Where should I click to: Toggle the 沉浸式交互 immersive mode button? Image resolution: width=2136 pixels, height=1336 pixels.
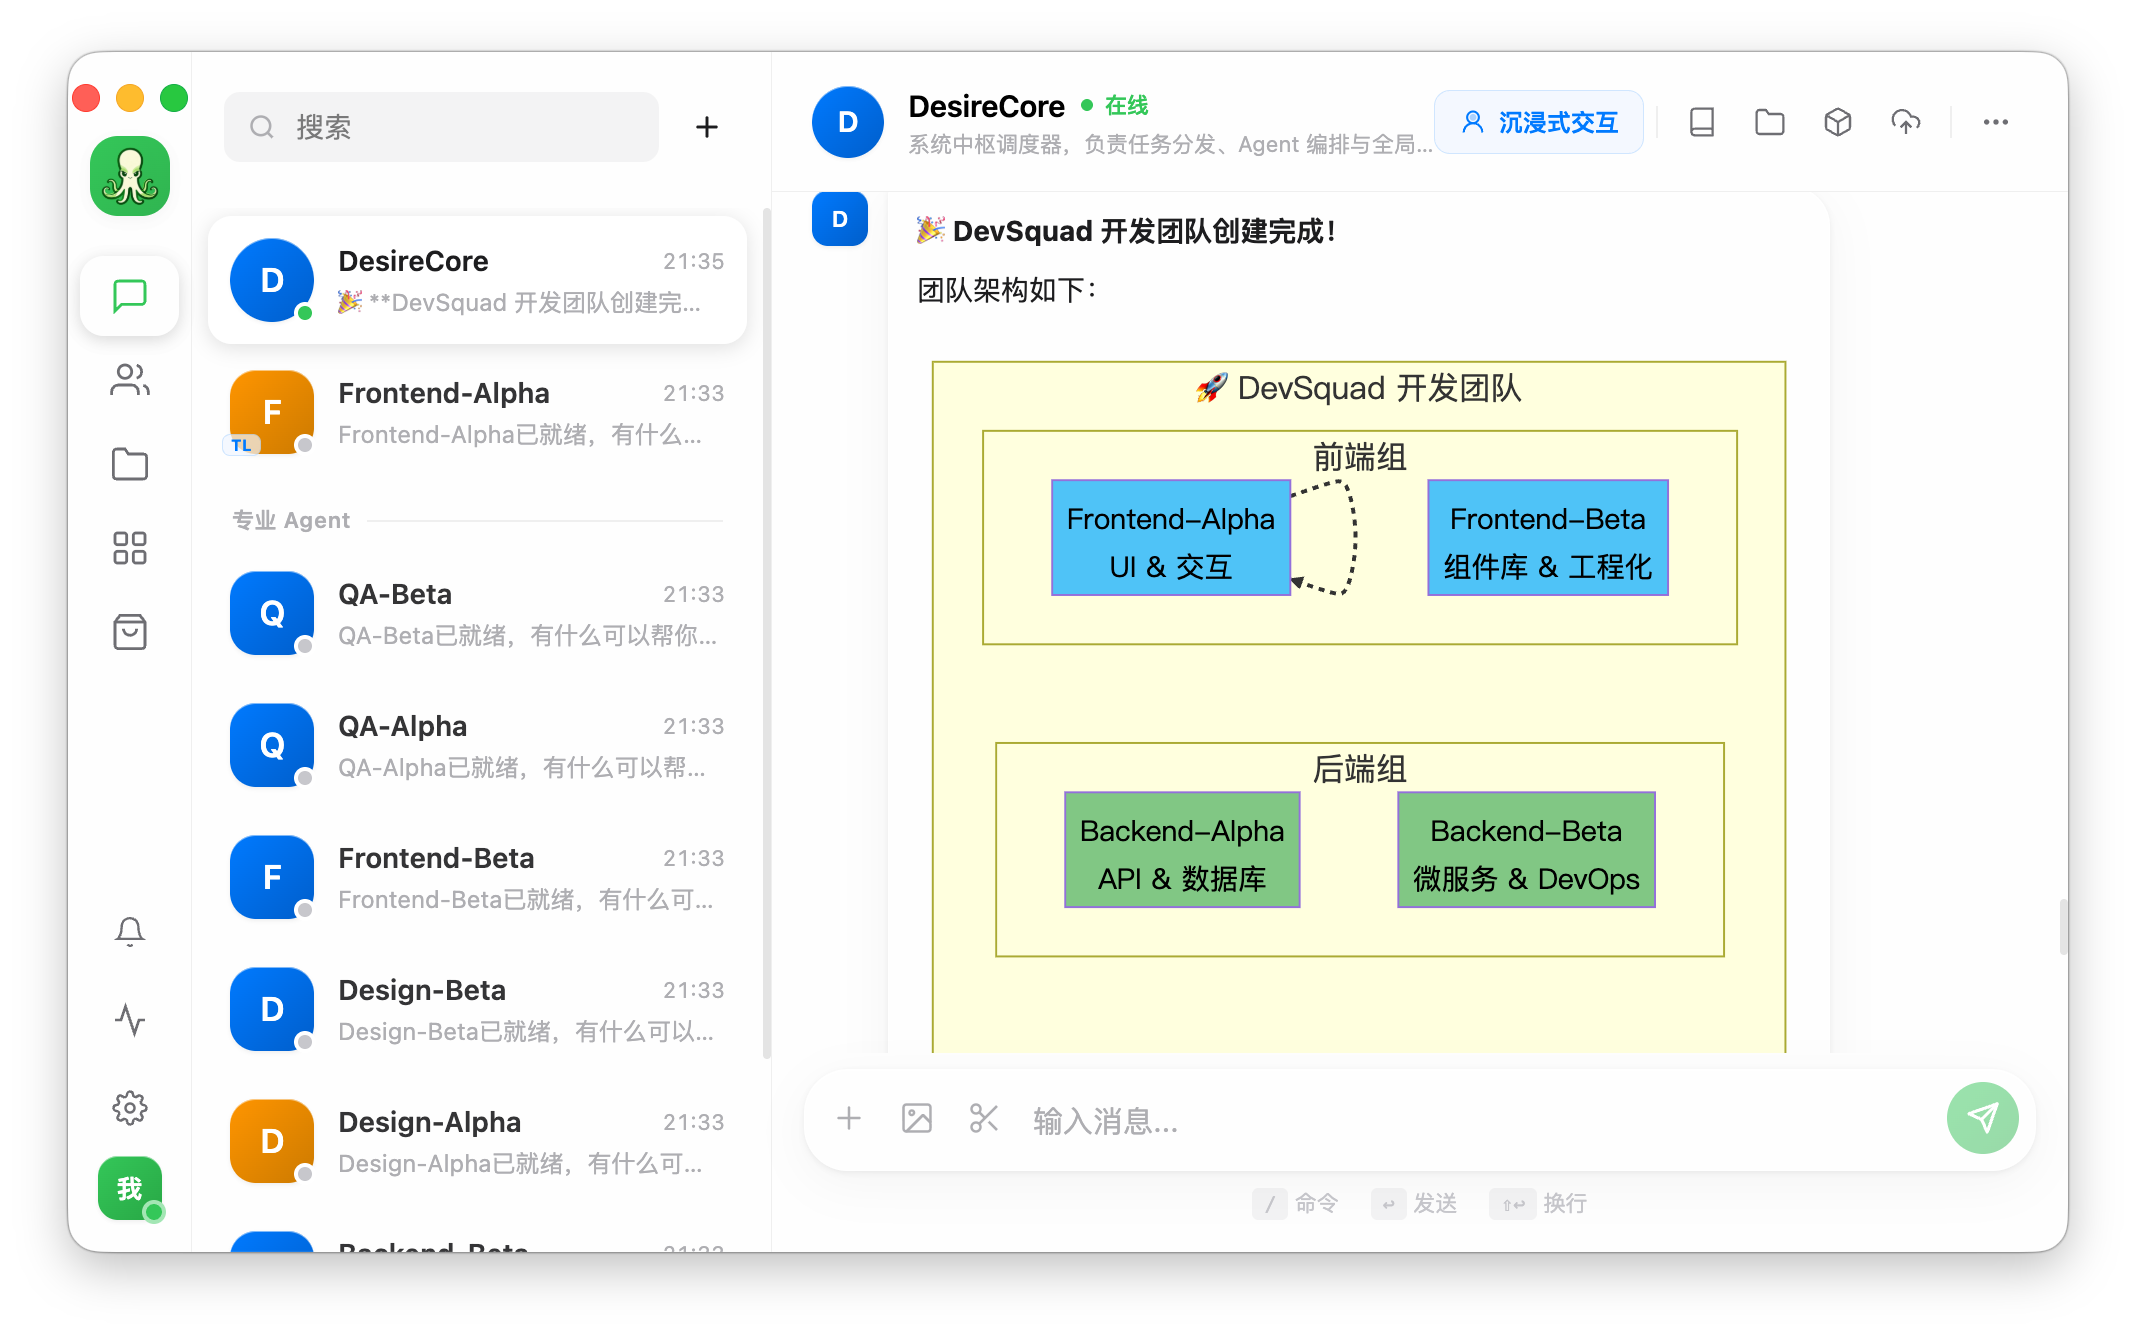pyautogui.click(x=1539, y=122)
